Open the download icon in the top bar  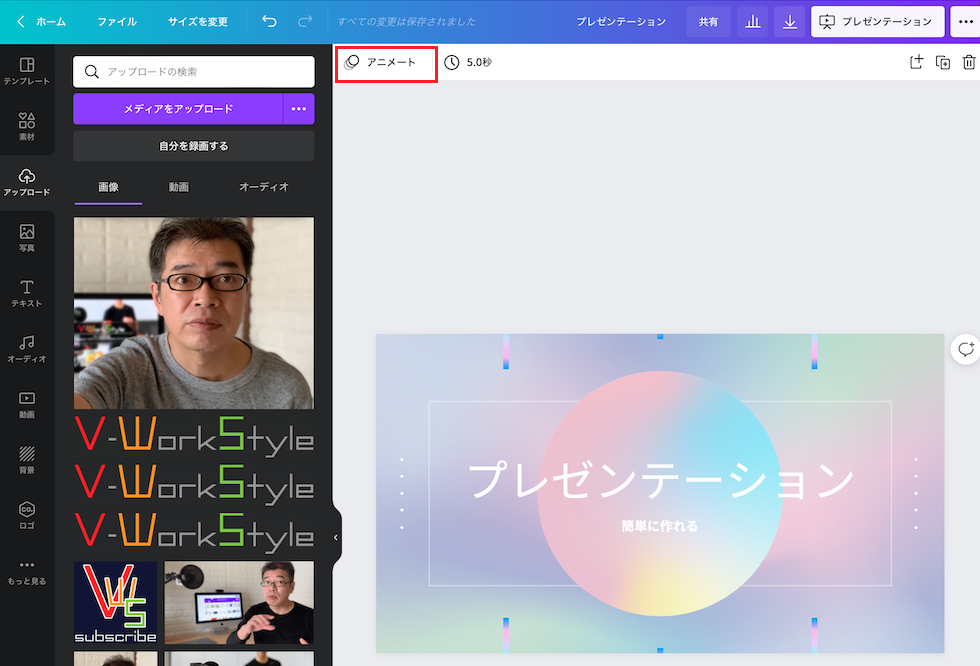789,21
